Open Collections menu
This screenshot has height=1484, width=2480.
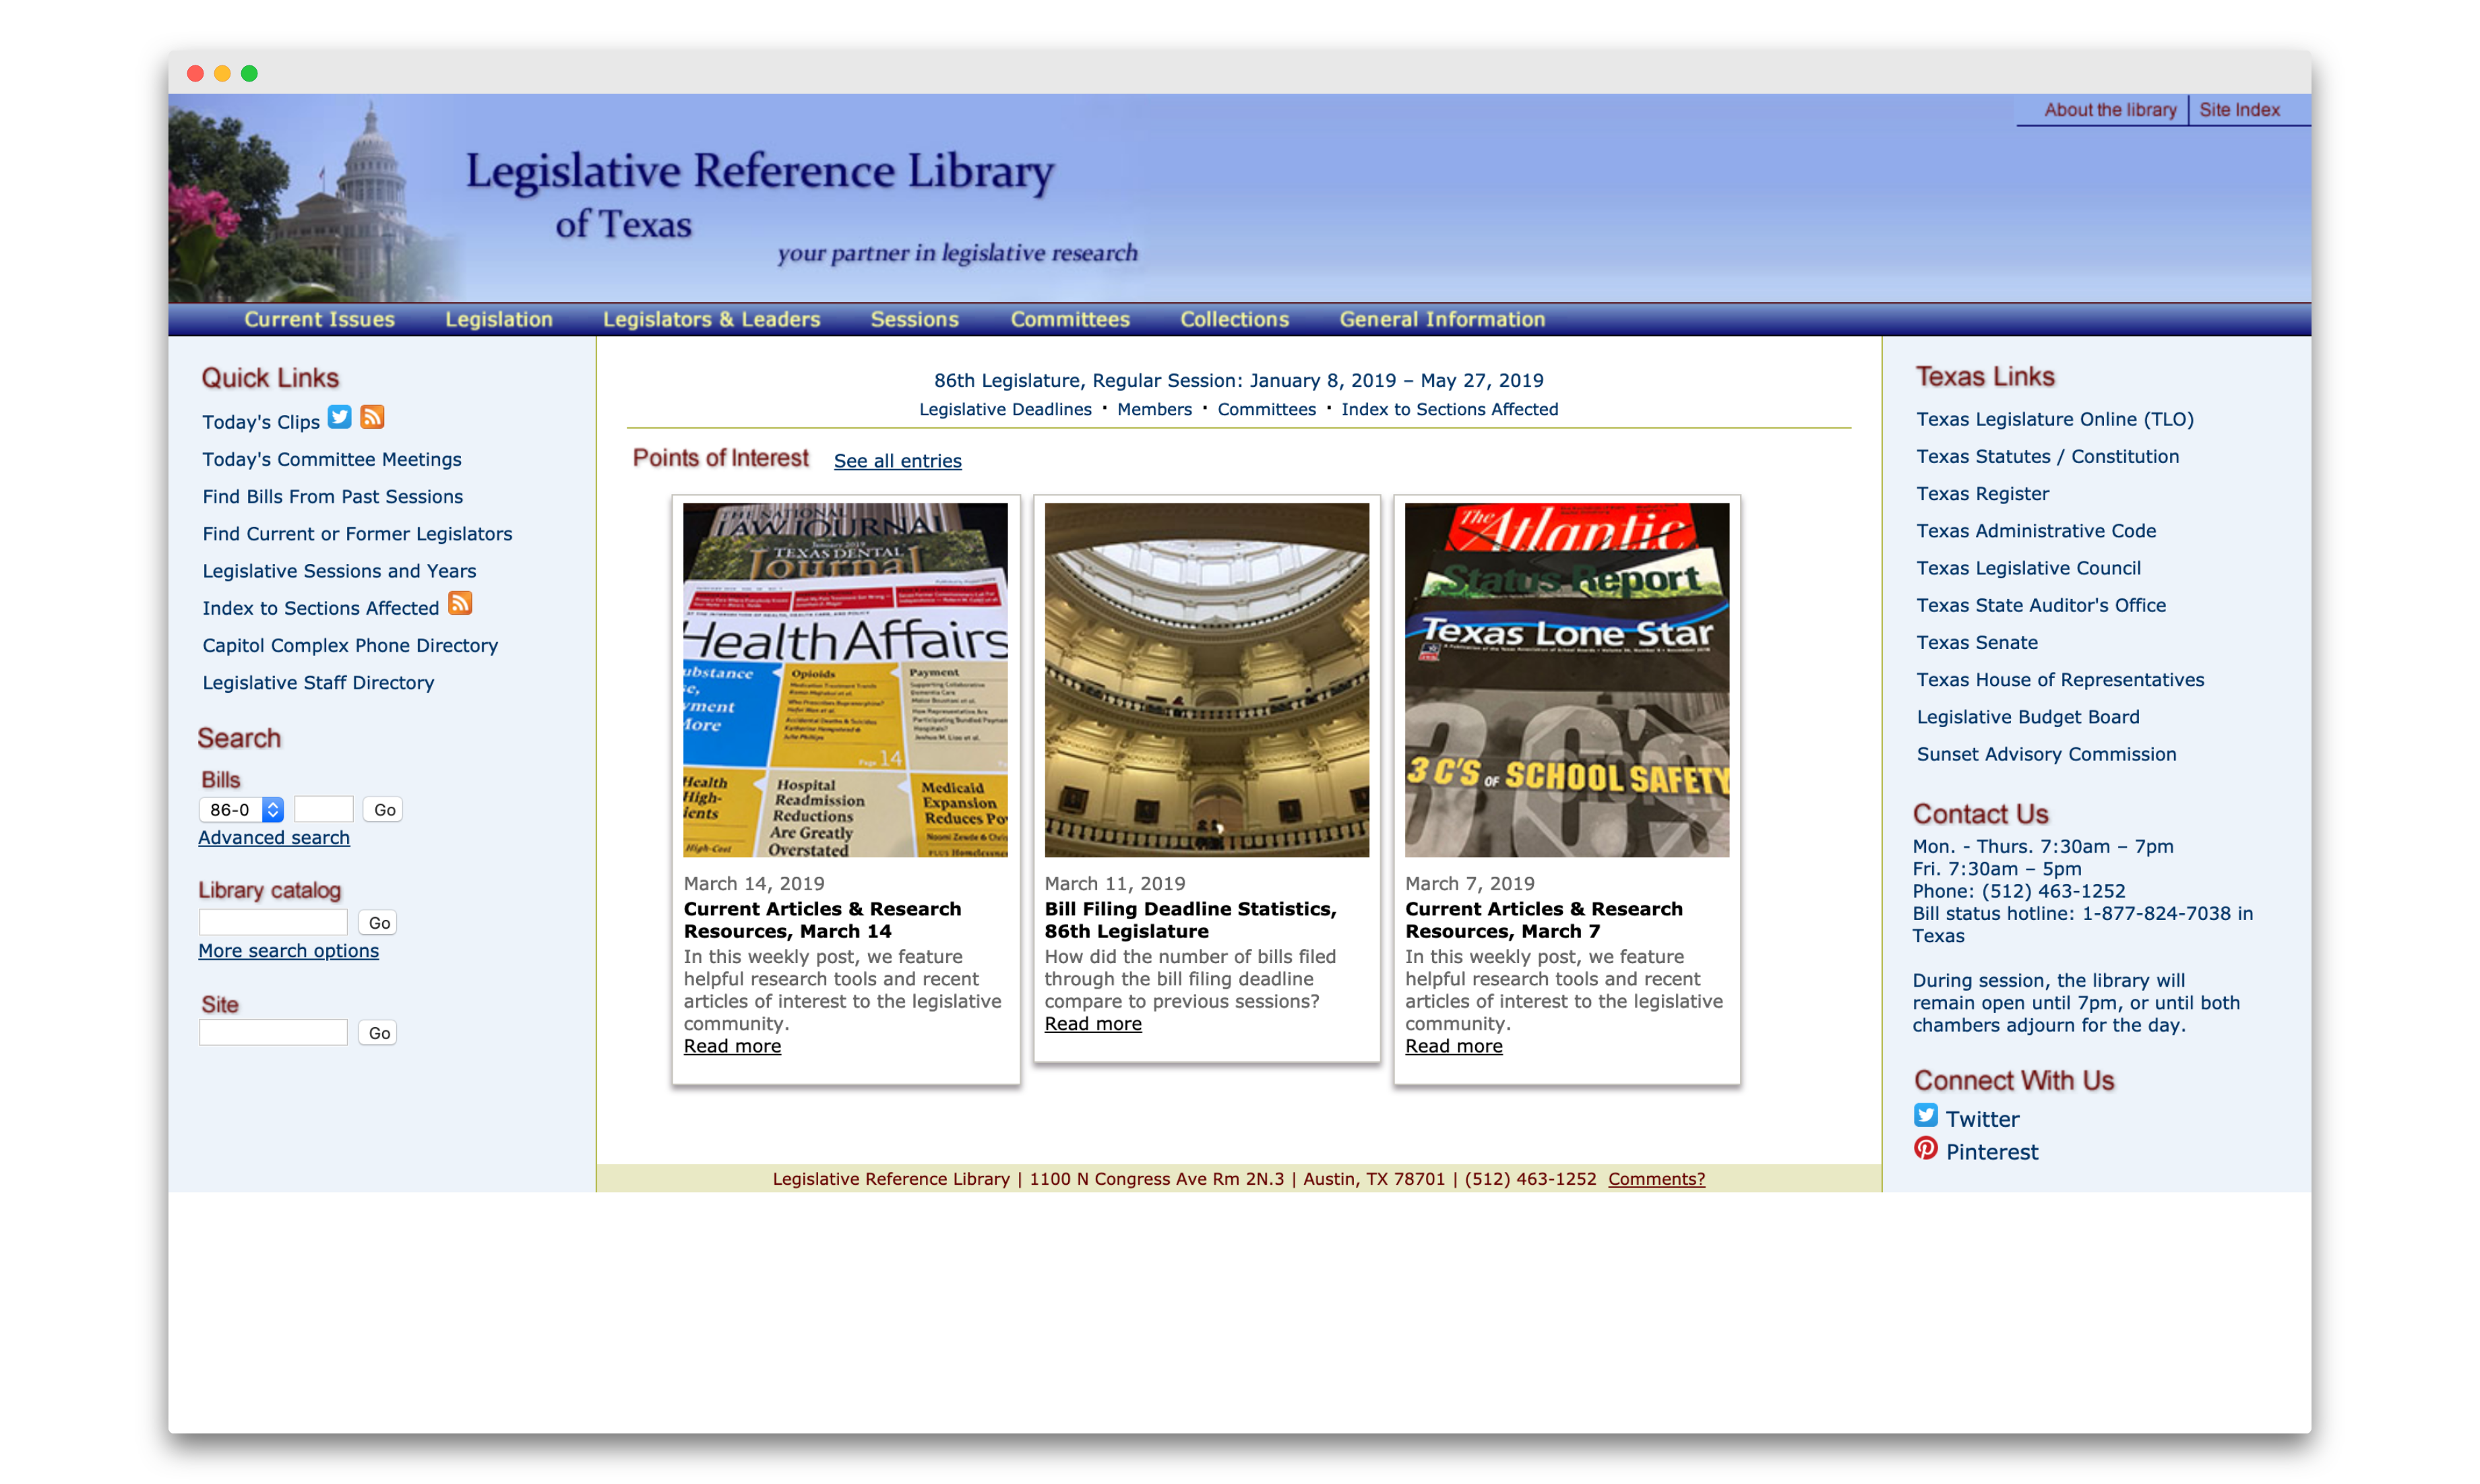point(1234,319)
